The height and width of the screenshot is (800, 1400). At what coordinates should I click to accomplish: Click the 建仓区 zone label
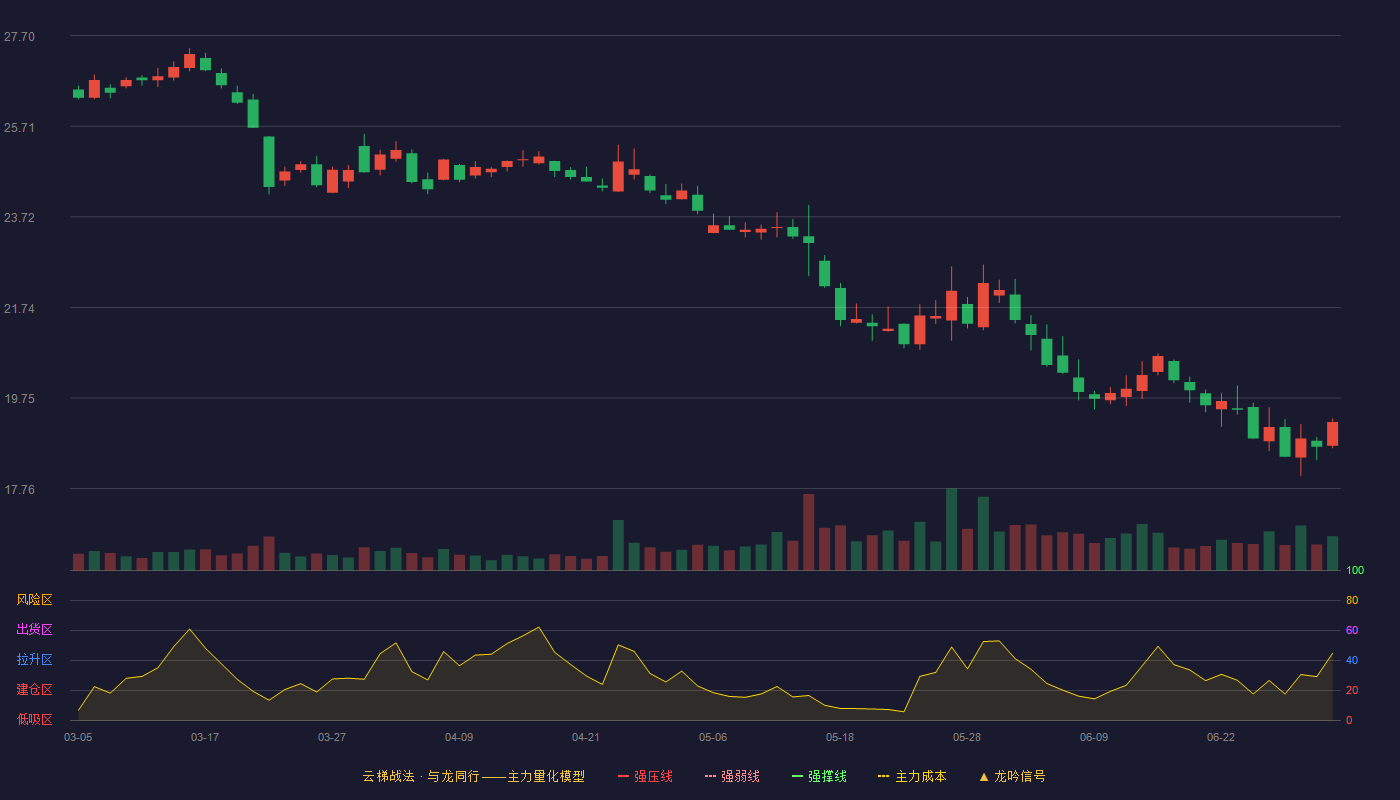tap(34, 690)
